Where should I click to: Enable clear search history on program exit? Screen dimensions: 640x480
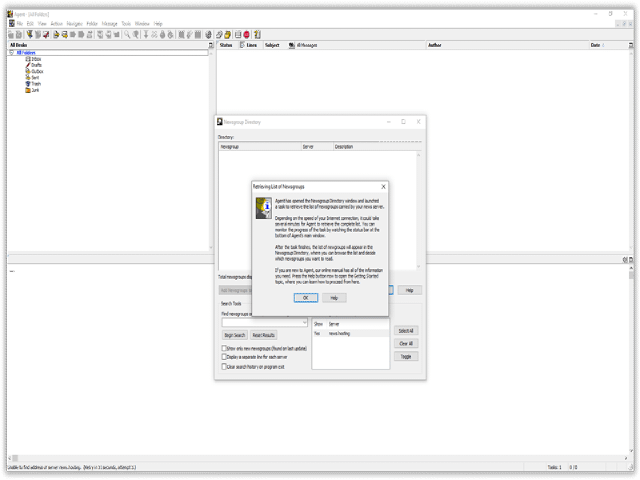(x=224, y=367)
